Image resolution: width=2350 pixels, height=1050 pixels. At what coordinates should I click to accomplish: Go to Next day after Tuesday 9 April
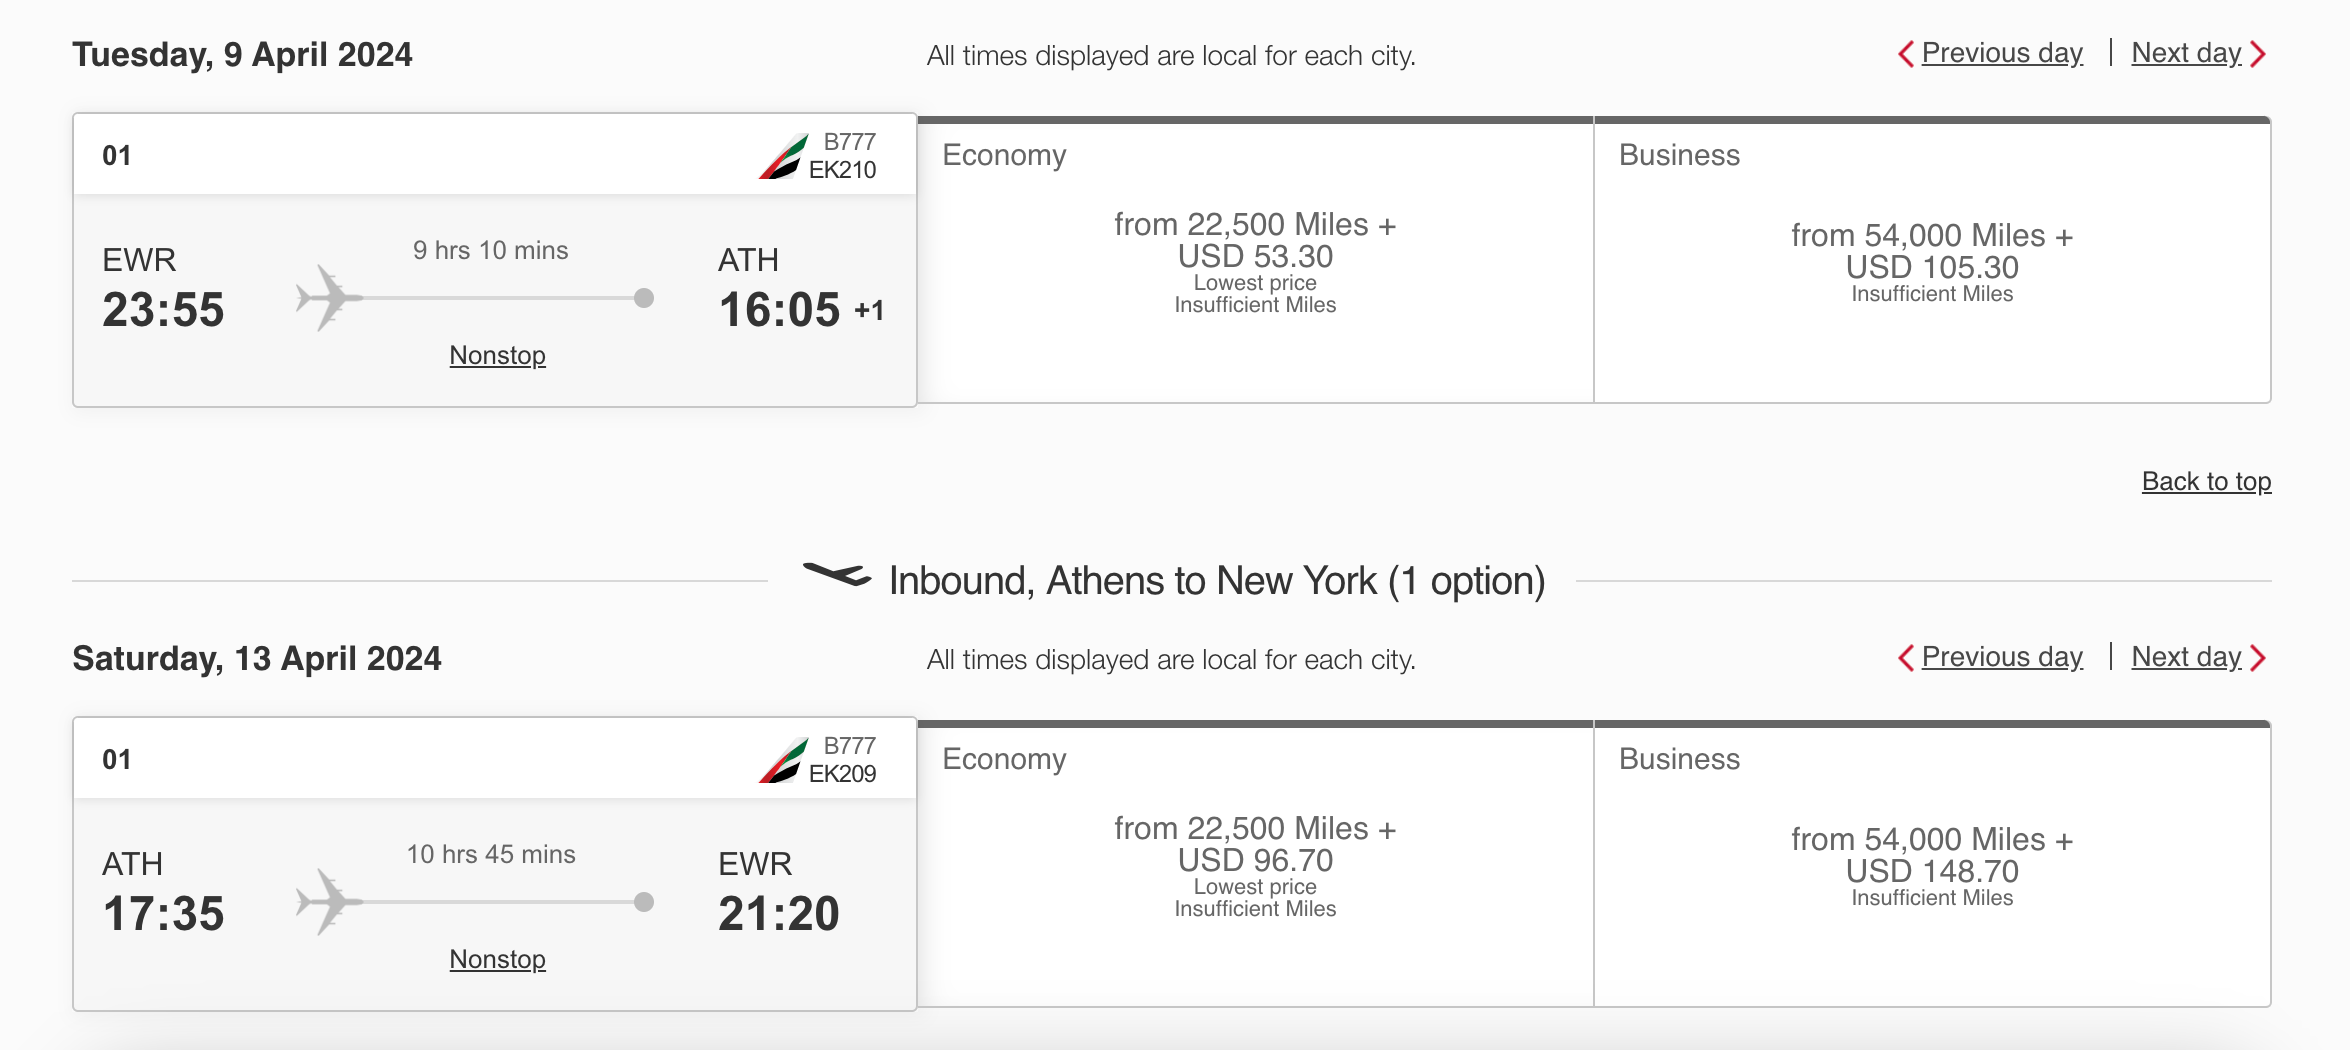(2186, 53)
